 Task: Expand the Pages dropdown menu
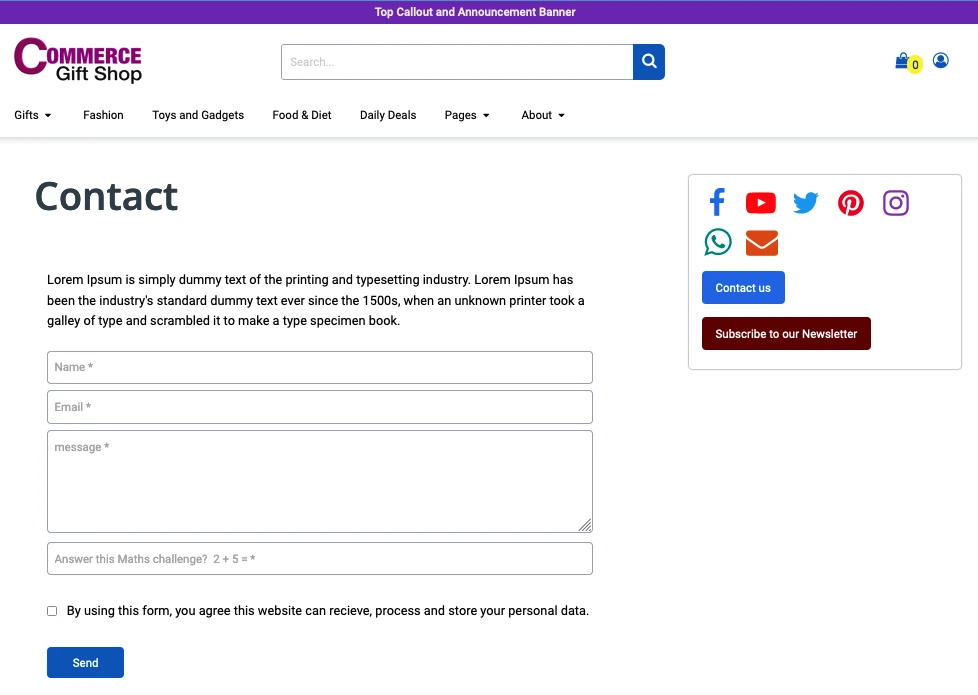point(467,115)
